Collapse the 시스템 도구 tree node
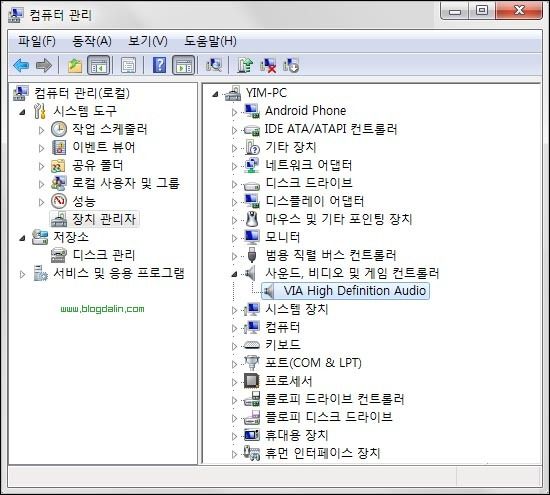The width and height of the screenshot is (550, 495). 22,112
